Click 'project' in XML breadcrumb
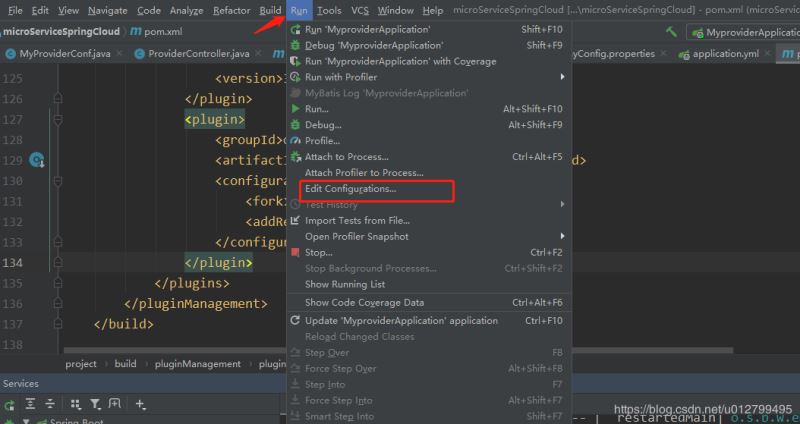 81,364
